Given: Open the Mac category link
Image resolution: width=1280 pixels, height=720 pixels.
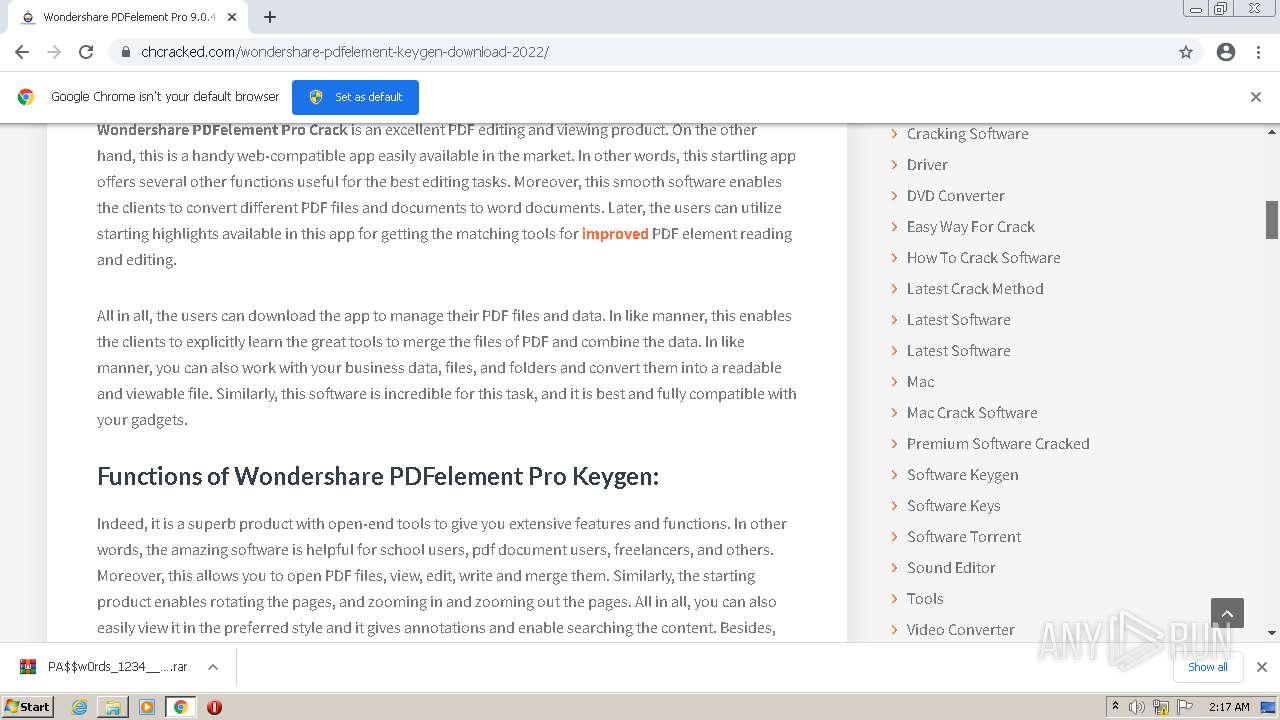Looking at the screenshot, I should (921, 382).
